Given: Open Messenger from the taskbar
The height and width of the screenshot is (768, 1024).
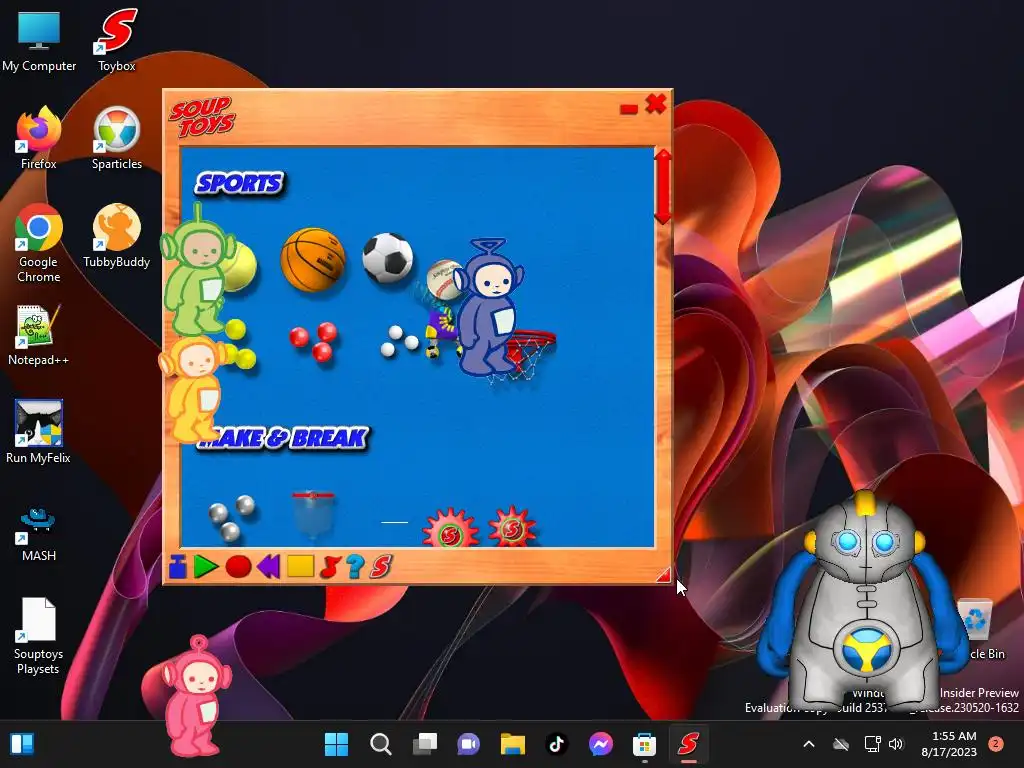Looking at the screenshot, I should [x=600, y=744].
